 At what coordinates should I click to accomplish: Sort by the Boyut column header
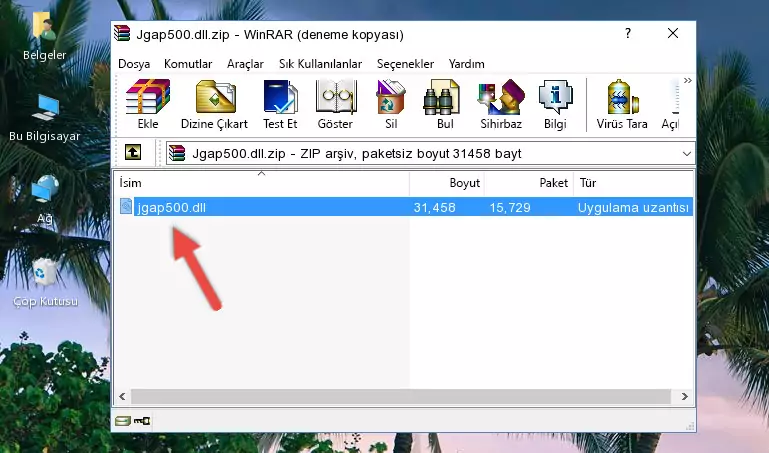447,183
